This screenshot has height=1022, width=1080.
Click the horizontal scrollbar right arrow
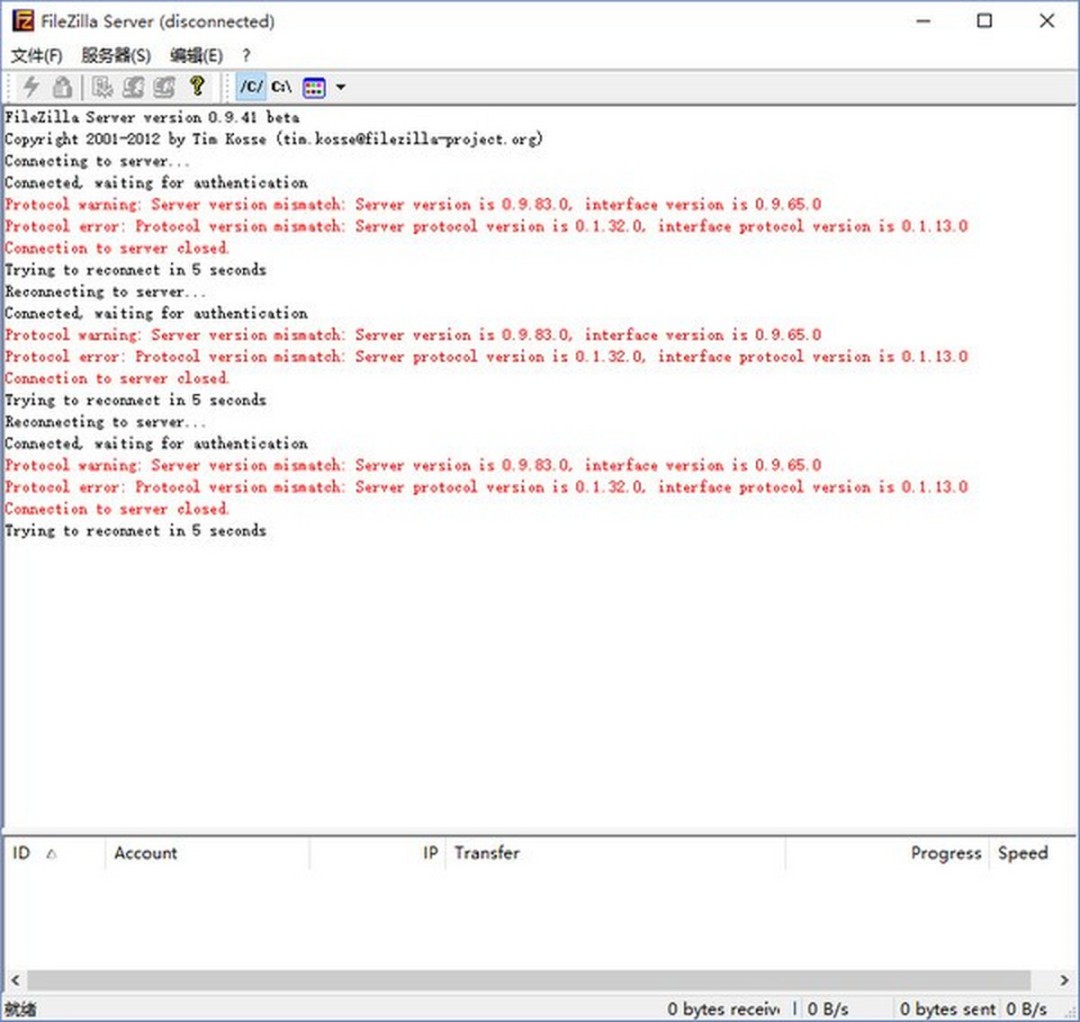[x=1064, y=980]
